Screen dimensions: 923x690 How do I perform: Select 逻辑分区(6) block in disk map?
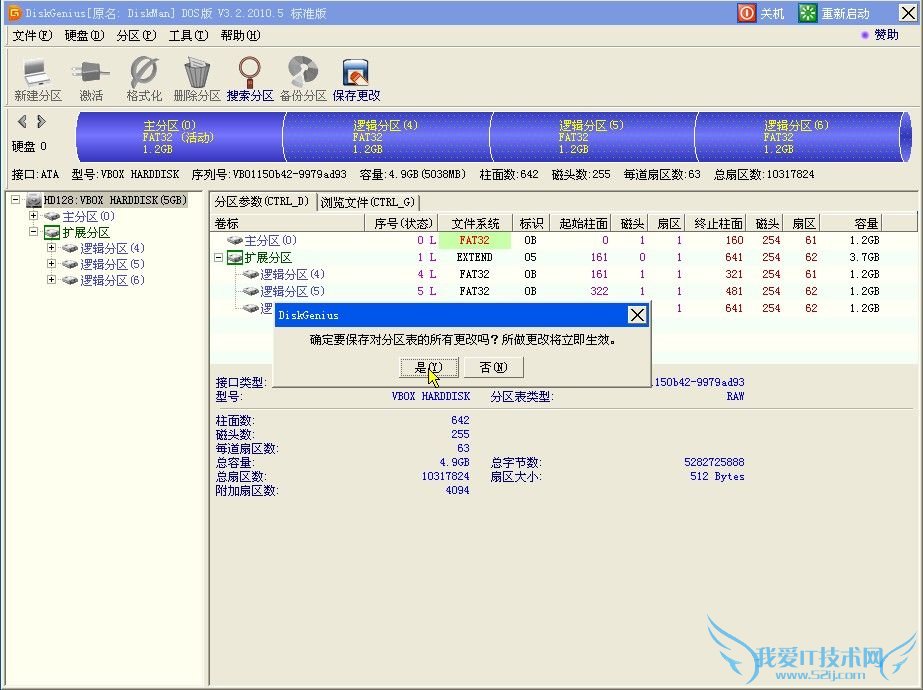tap(798, 137)
